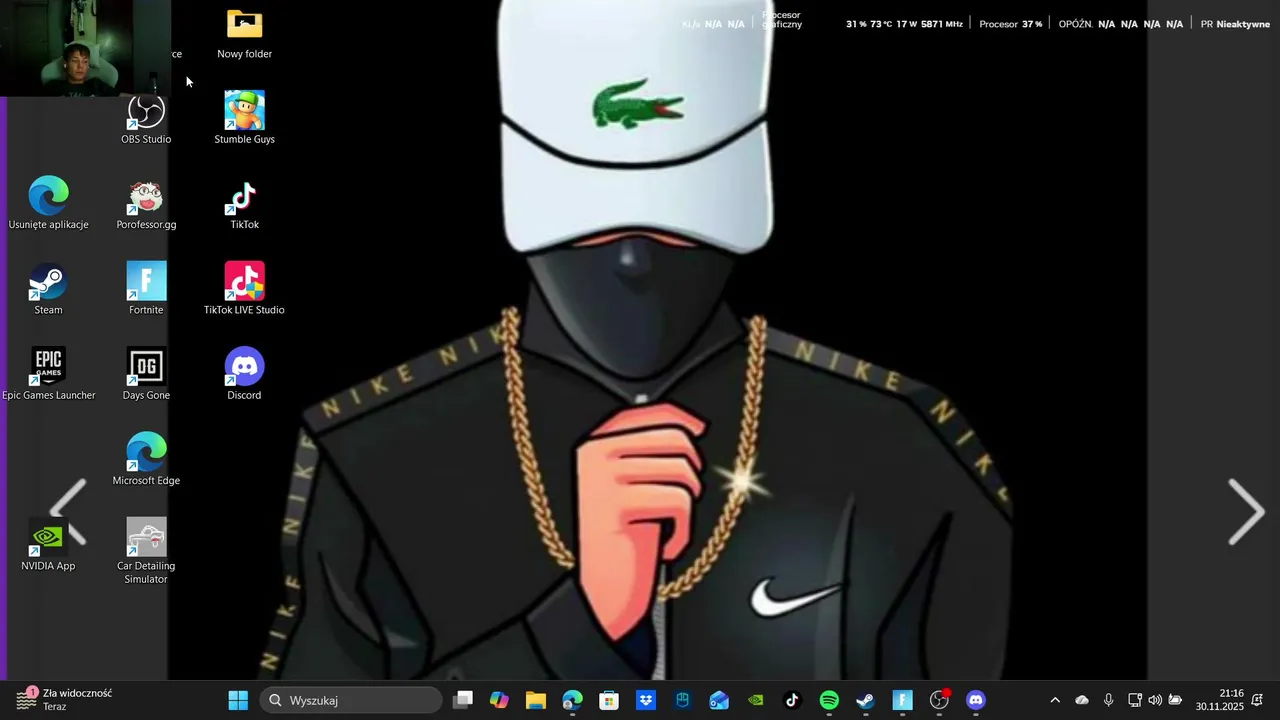Open Discord from the taskbar
The width and height of the screenshot is (1280, 720).
coord(976,700)
